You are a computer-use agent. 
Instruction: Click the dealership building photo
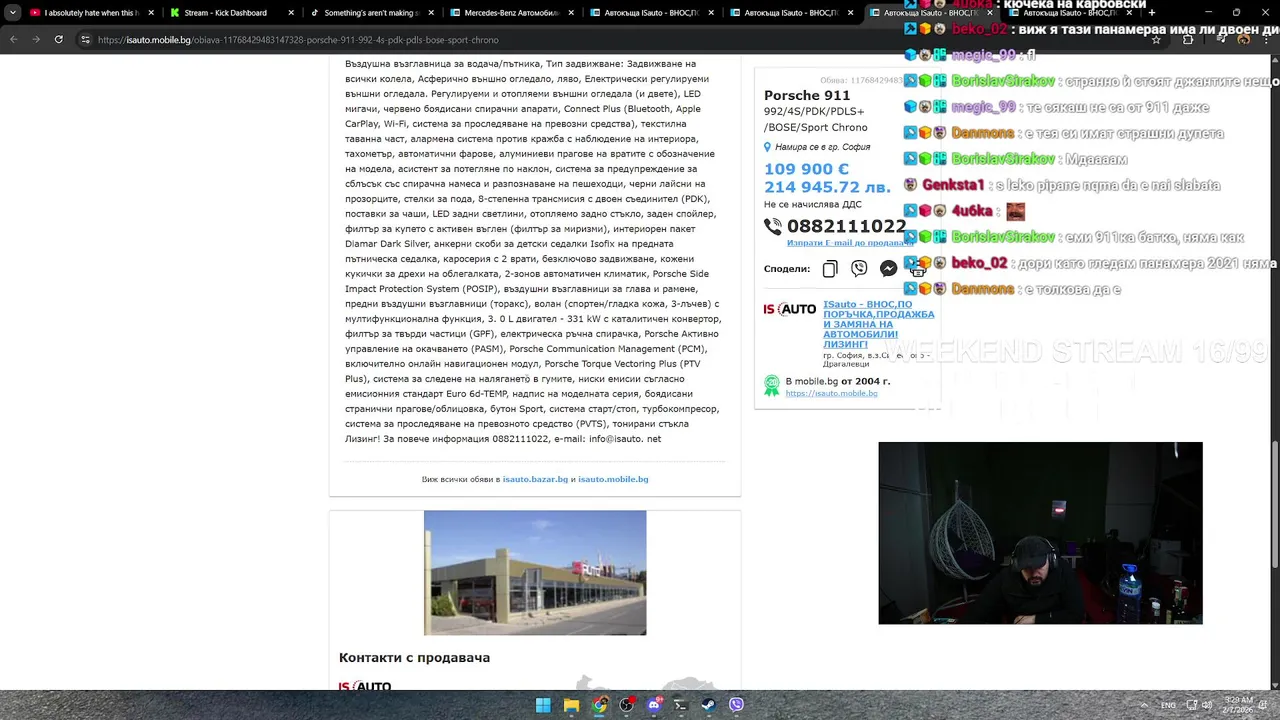click(x=535, y=573)
